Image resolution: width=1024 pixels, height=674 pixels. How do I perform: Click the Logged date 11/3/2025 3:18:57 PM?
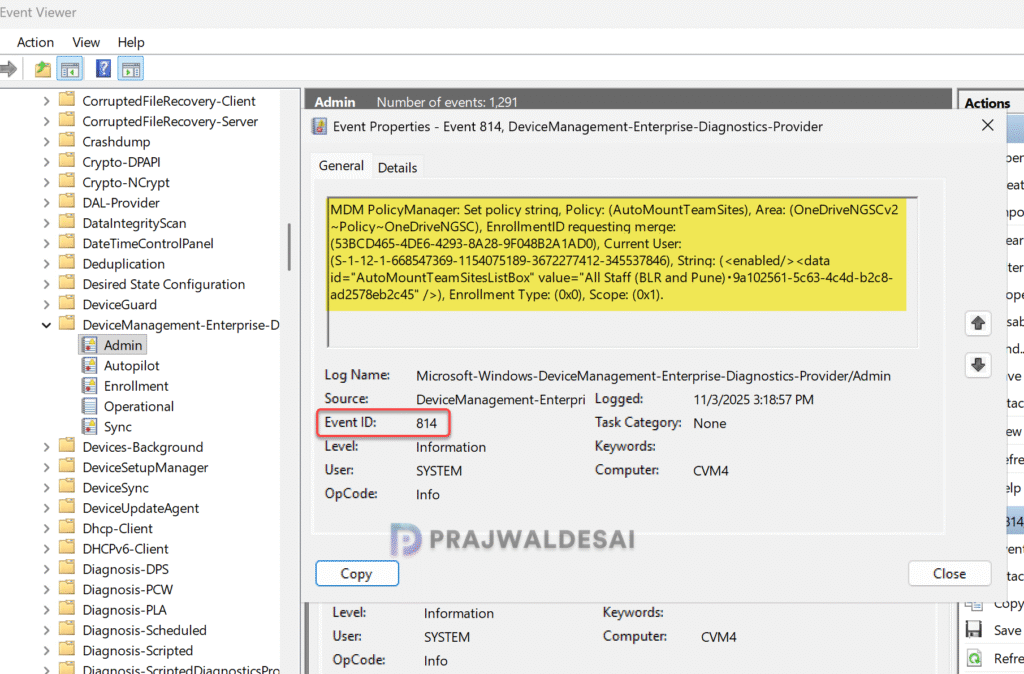(754, 400)
